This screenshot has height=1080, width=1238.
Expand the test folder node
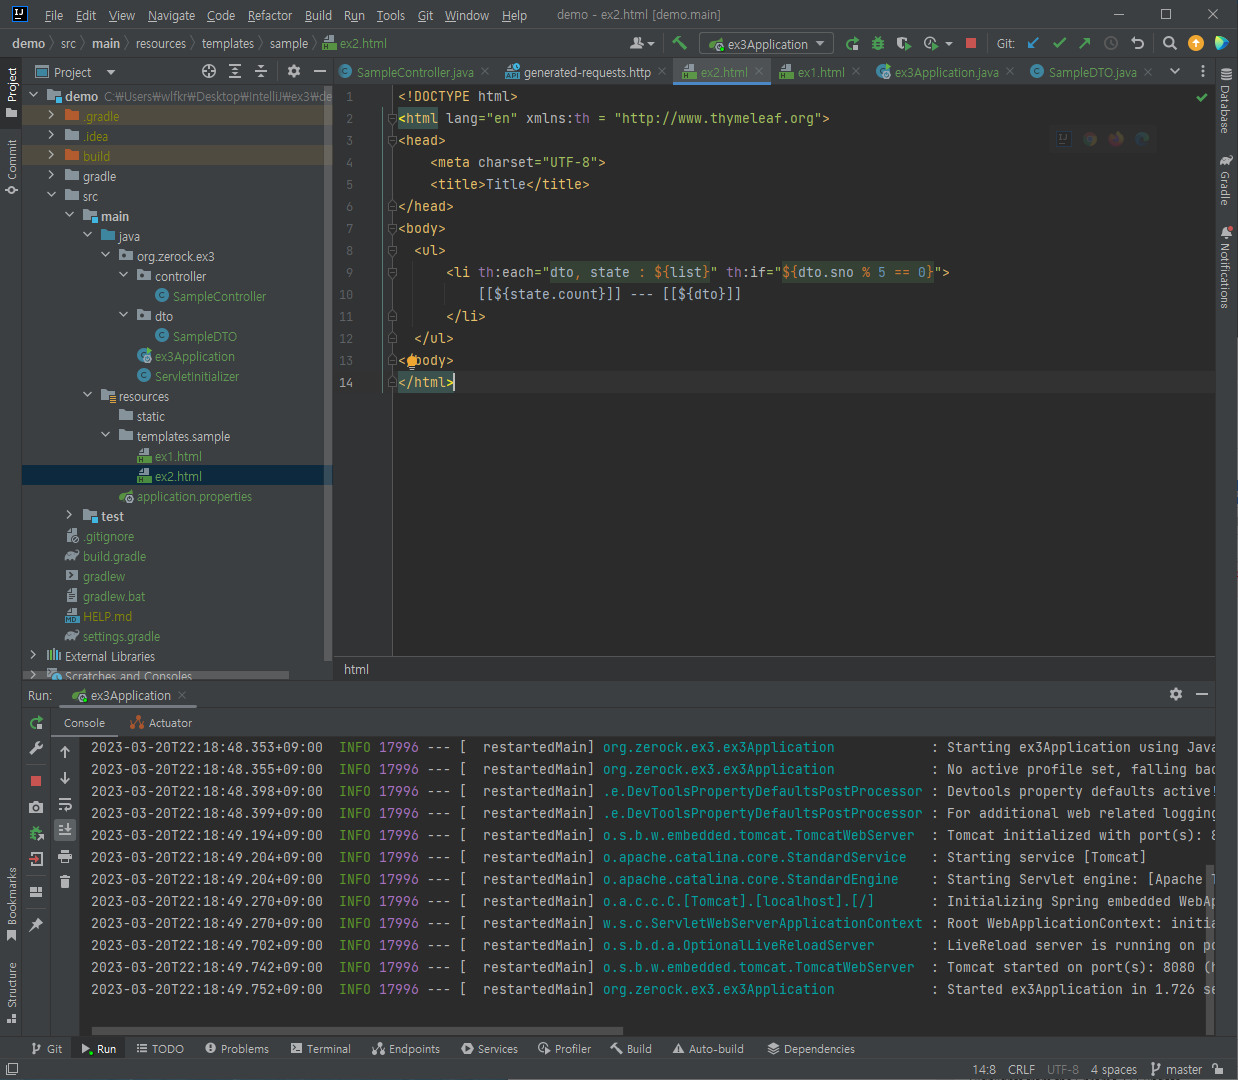[x=69, y=516]
